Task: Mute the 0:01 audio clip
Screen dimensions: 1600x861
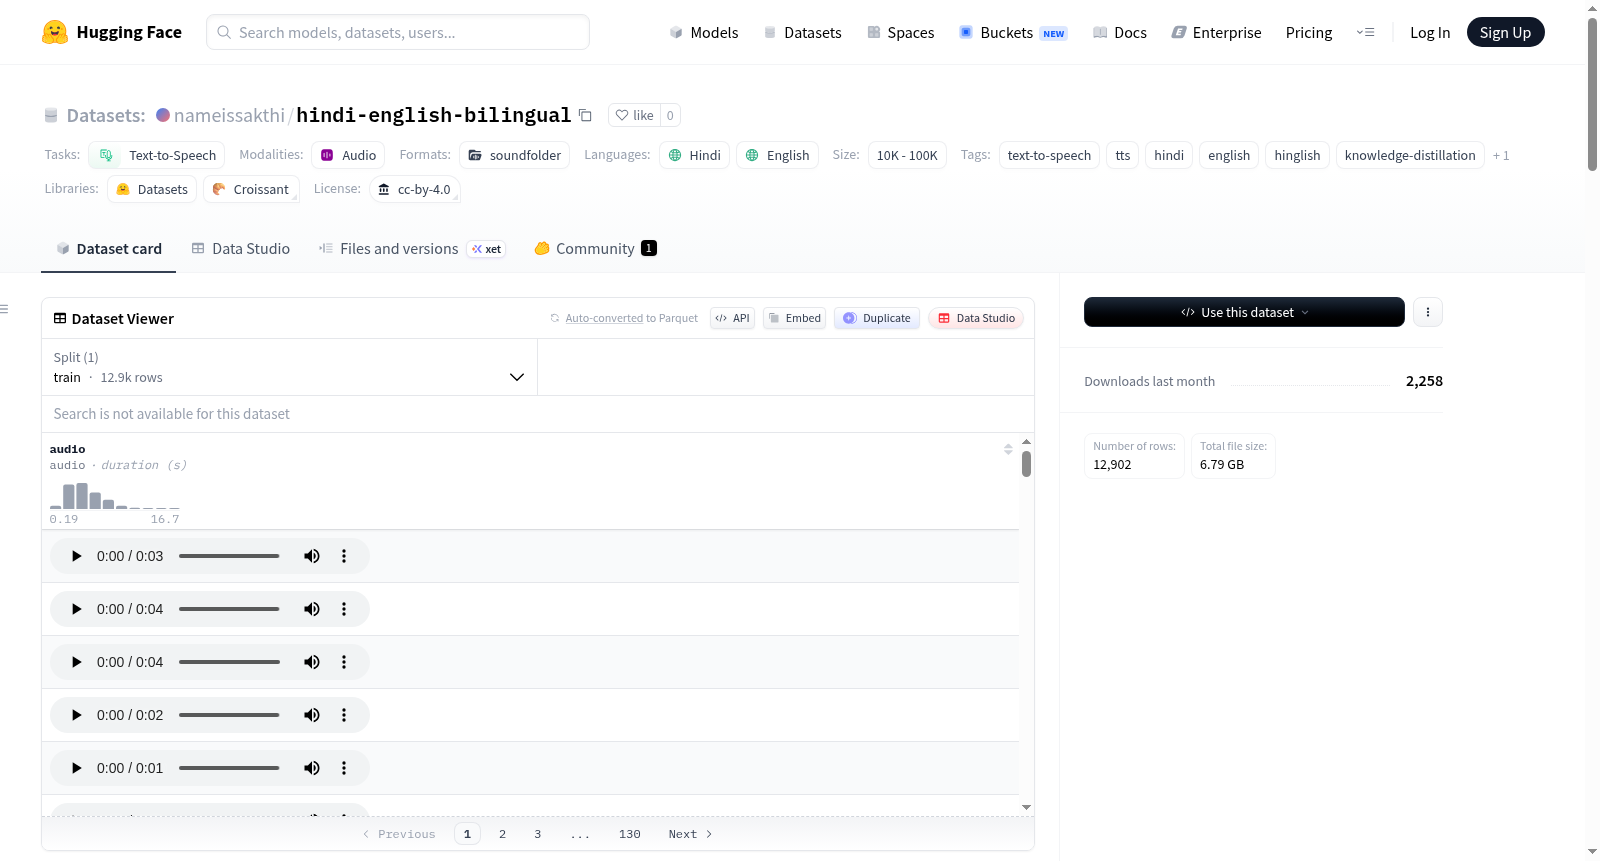Action: tap(312, 768)
